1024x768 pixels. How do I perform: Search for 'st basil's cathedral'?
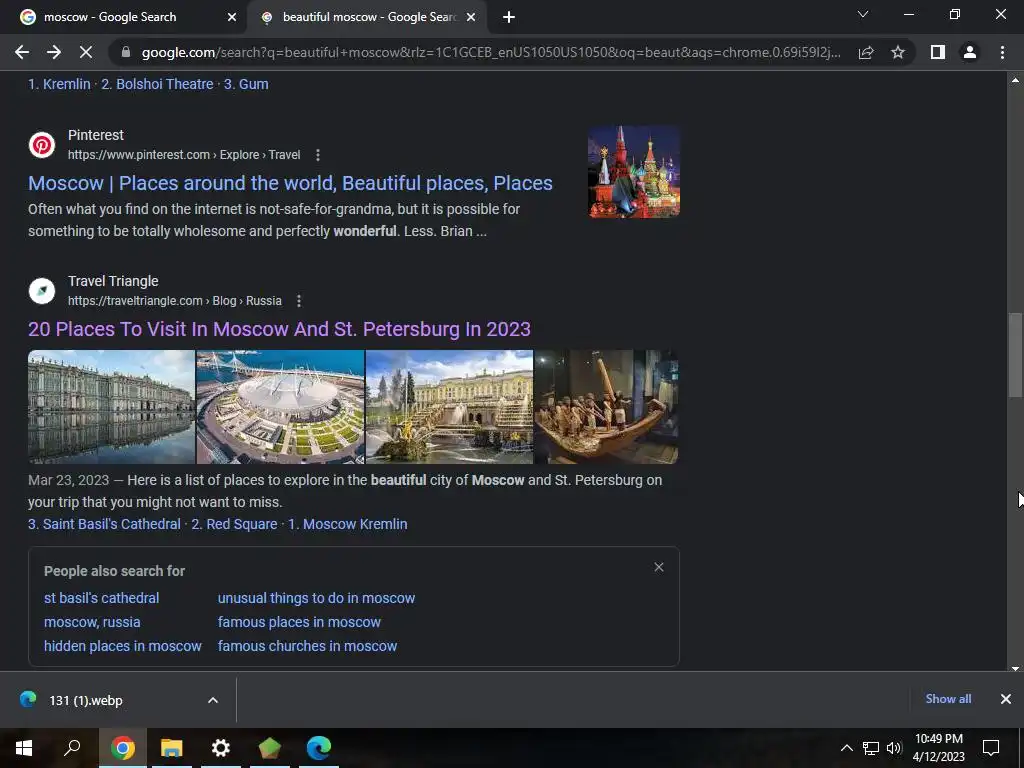(x=101, y=598)
